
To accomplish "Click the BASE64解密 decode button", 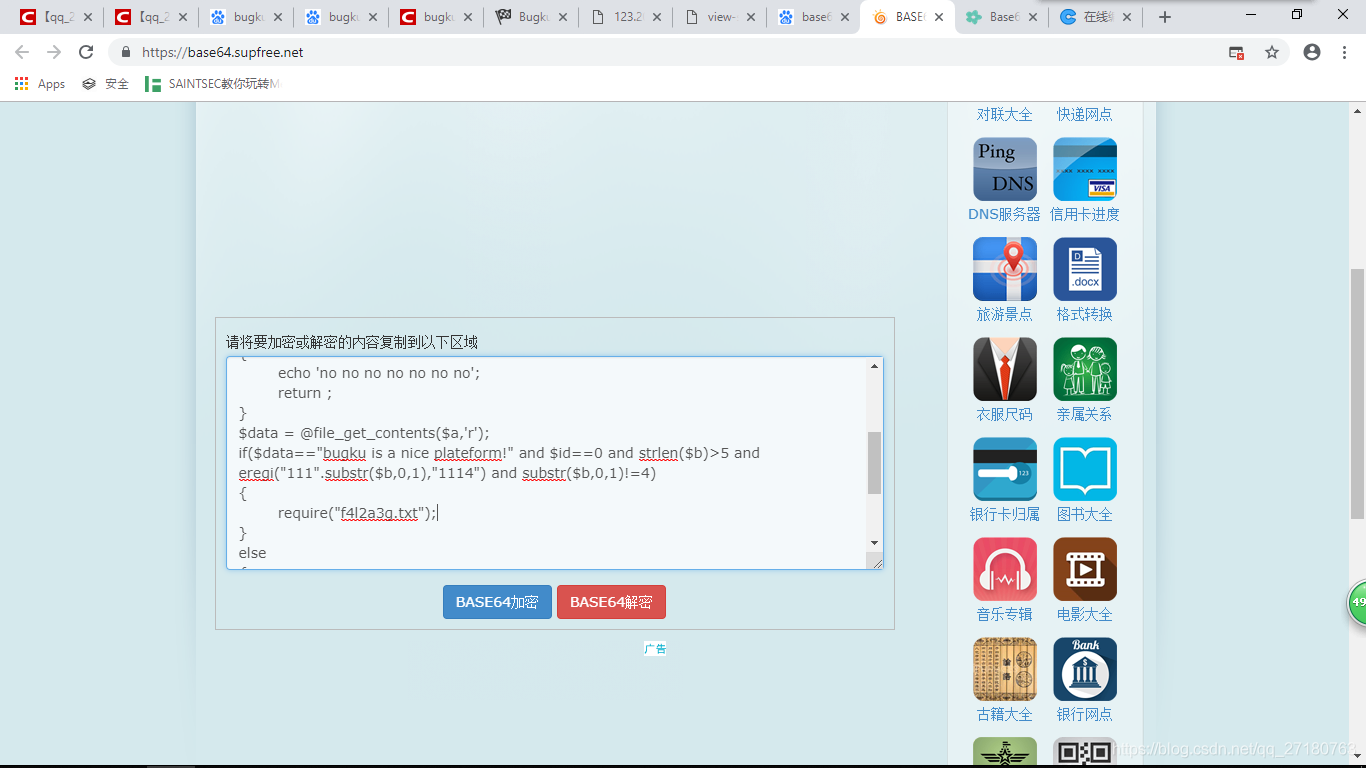I will 611,602.
